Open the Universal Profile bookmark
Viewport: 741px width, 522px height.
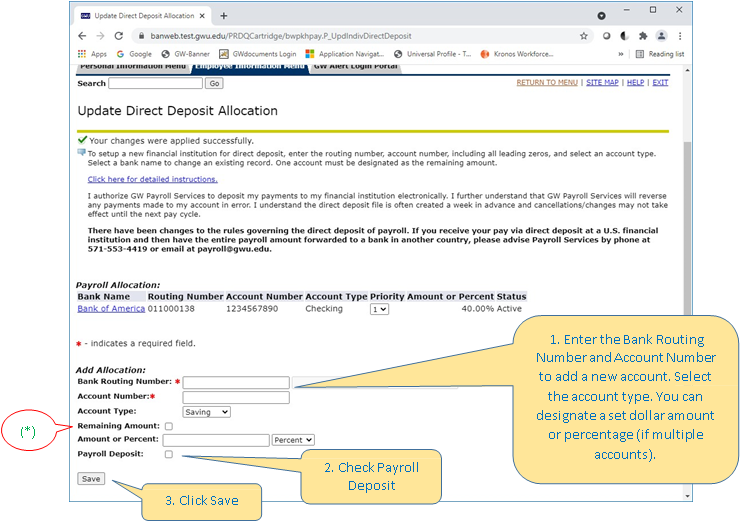click(432, 54)
